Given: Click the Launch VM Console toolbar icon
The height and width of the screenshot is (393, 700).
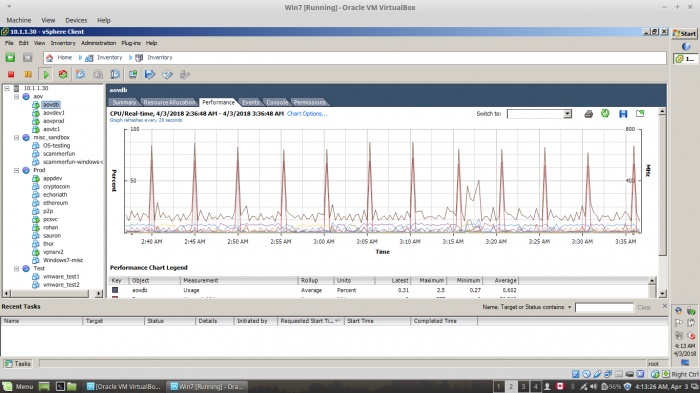Looking at the screenshot, I should click(133, 75).
